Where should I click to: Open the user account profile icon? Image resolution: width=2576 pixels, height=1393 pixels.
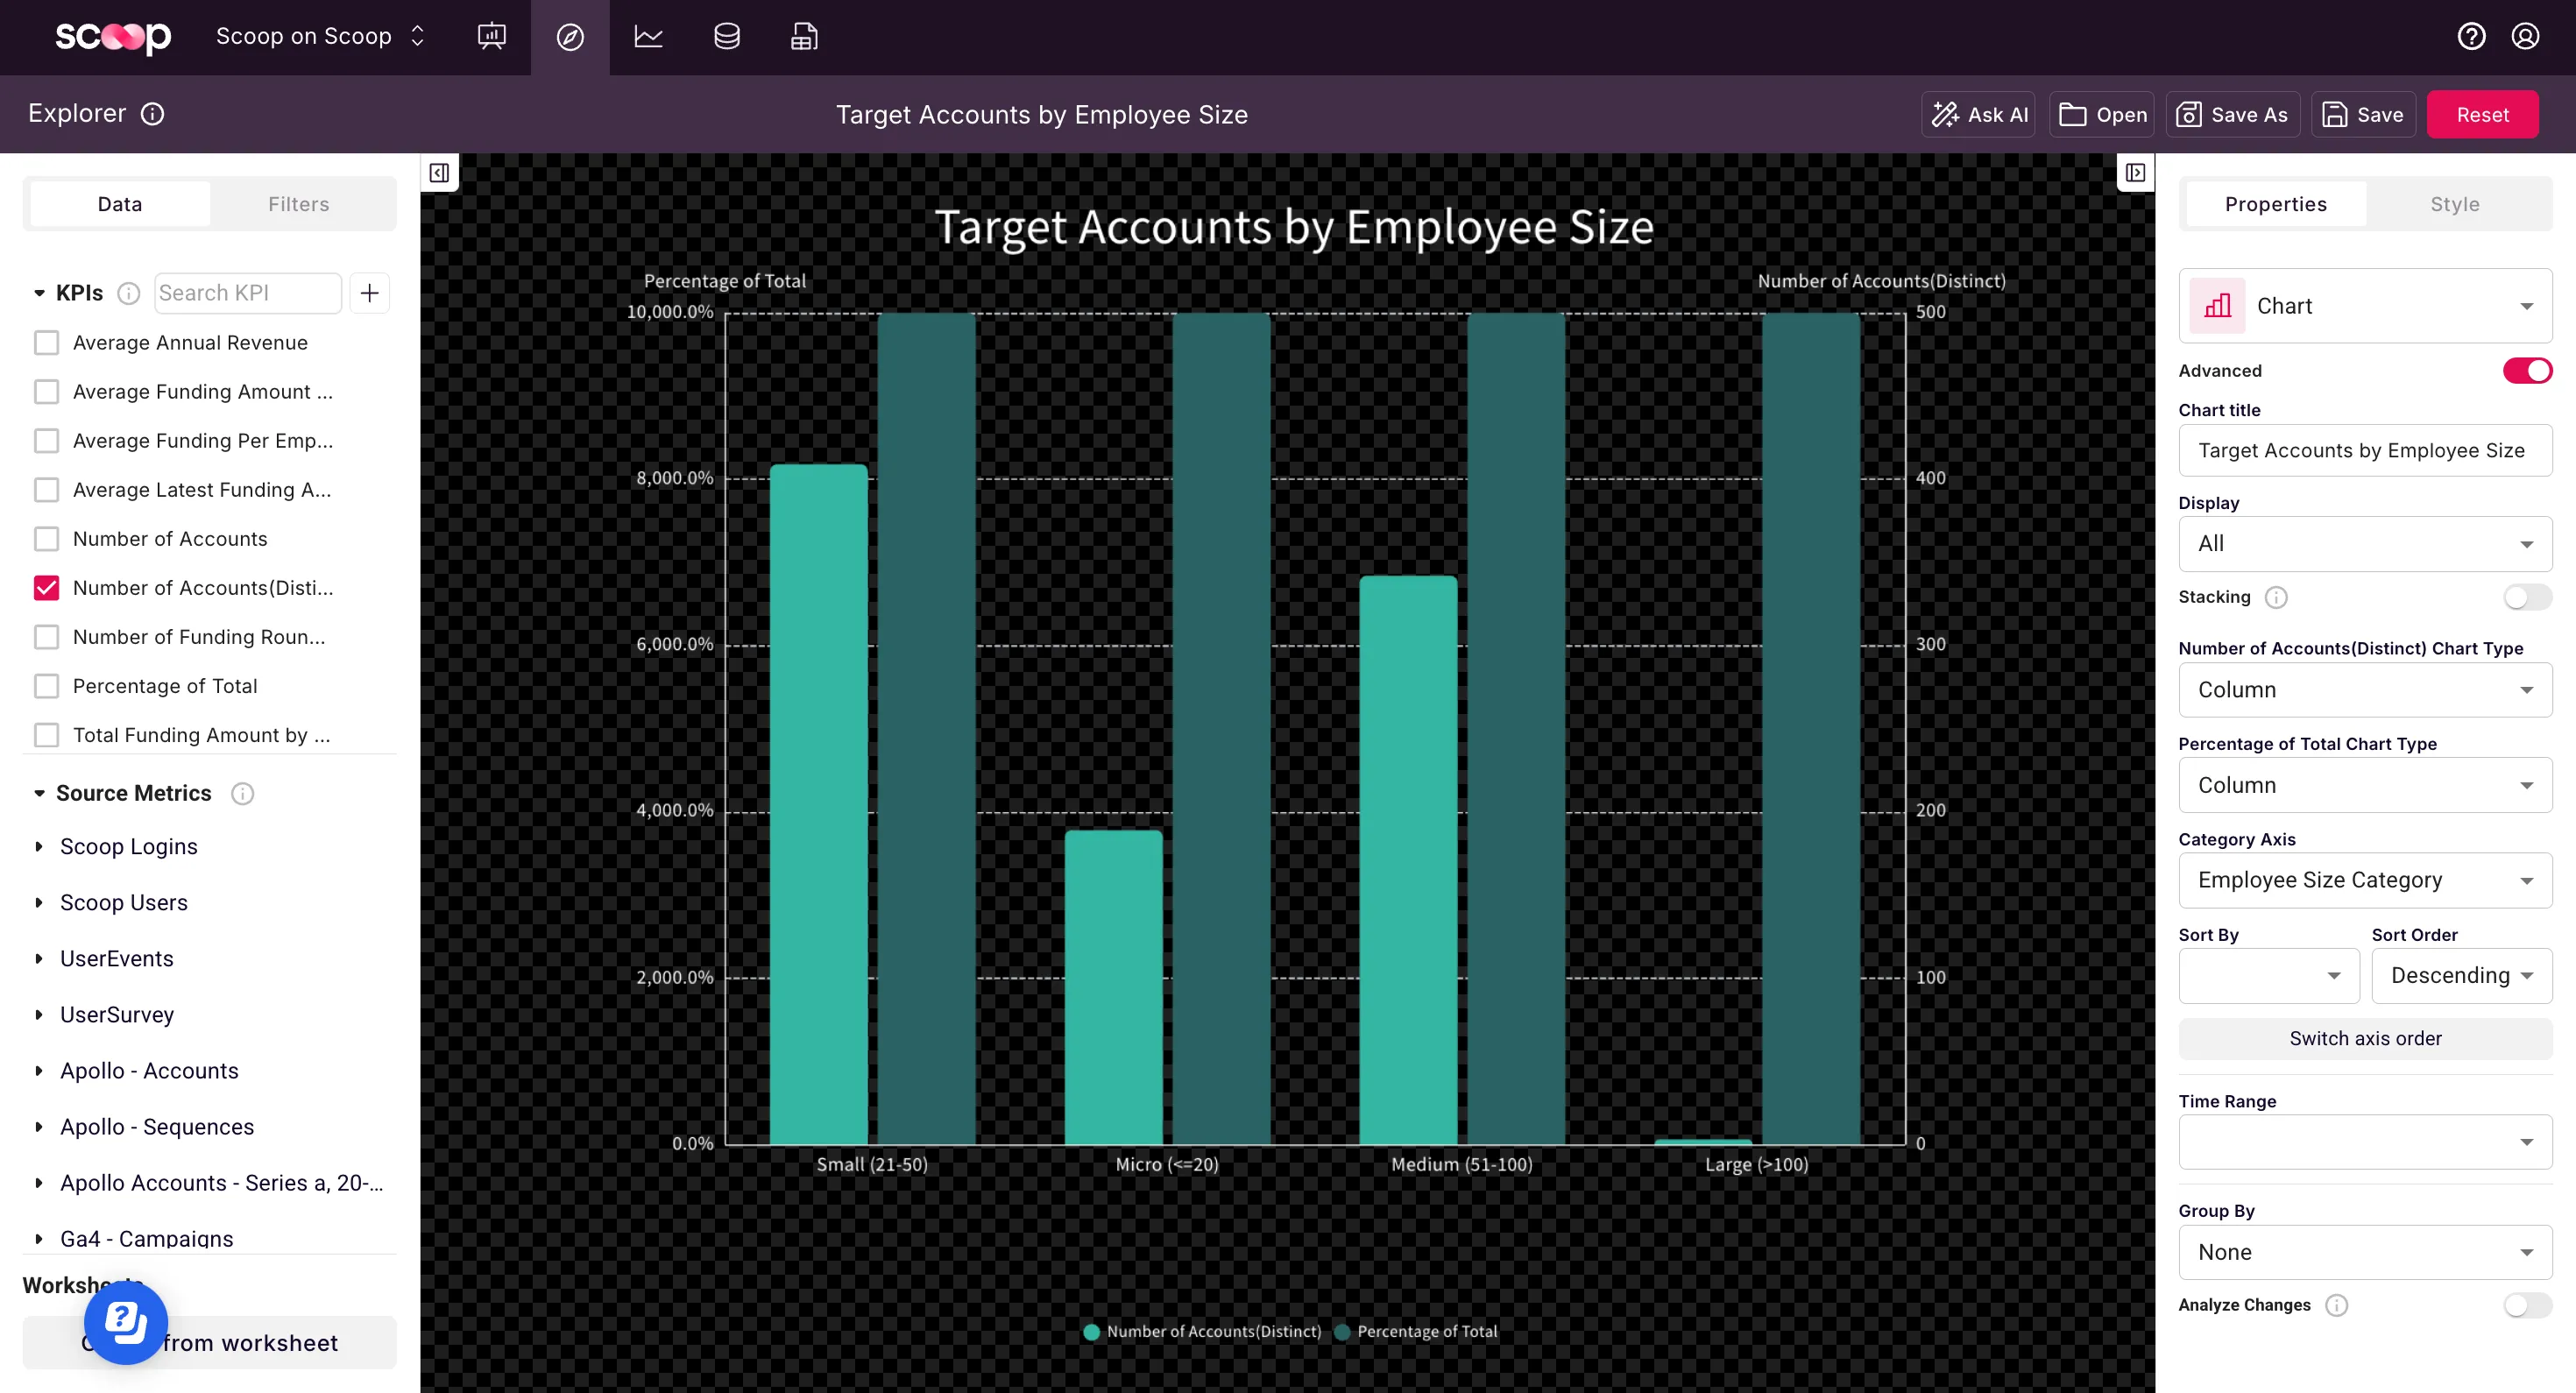click(x=2525, y=37)
